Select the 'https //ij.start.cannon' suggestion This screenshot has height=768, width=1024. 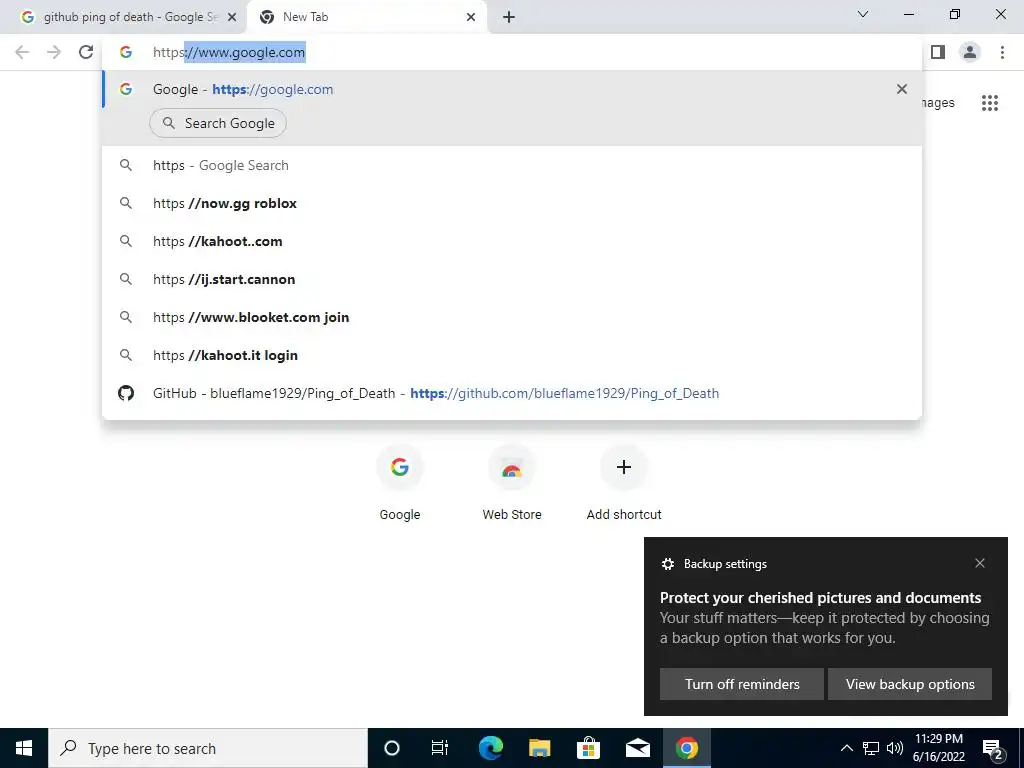(512, 279)
